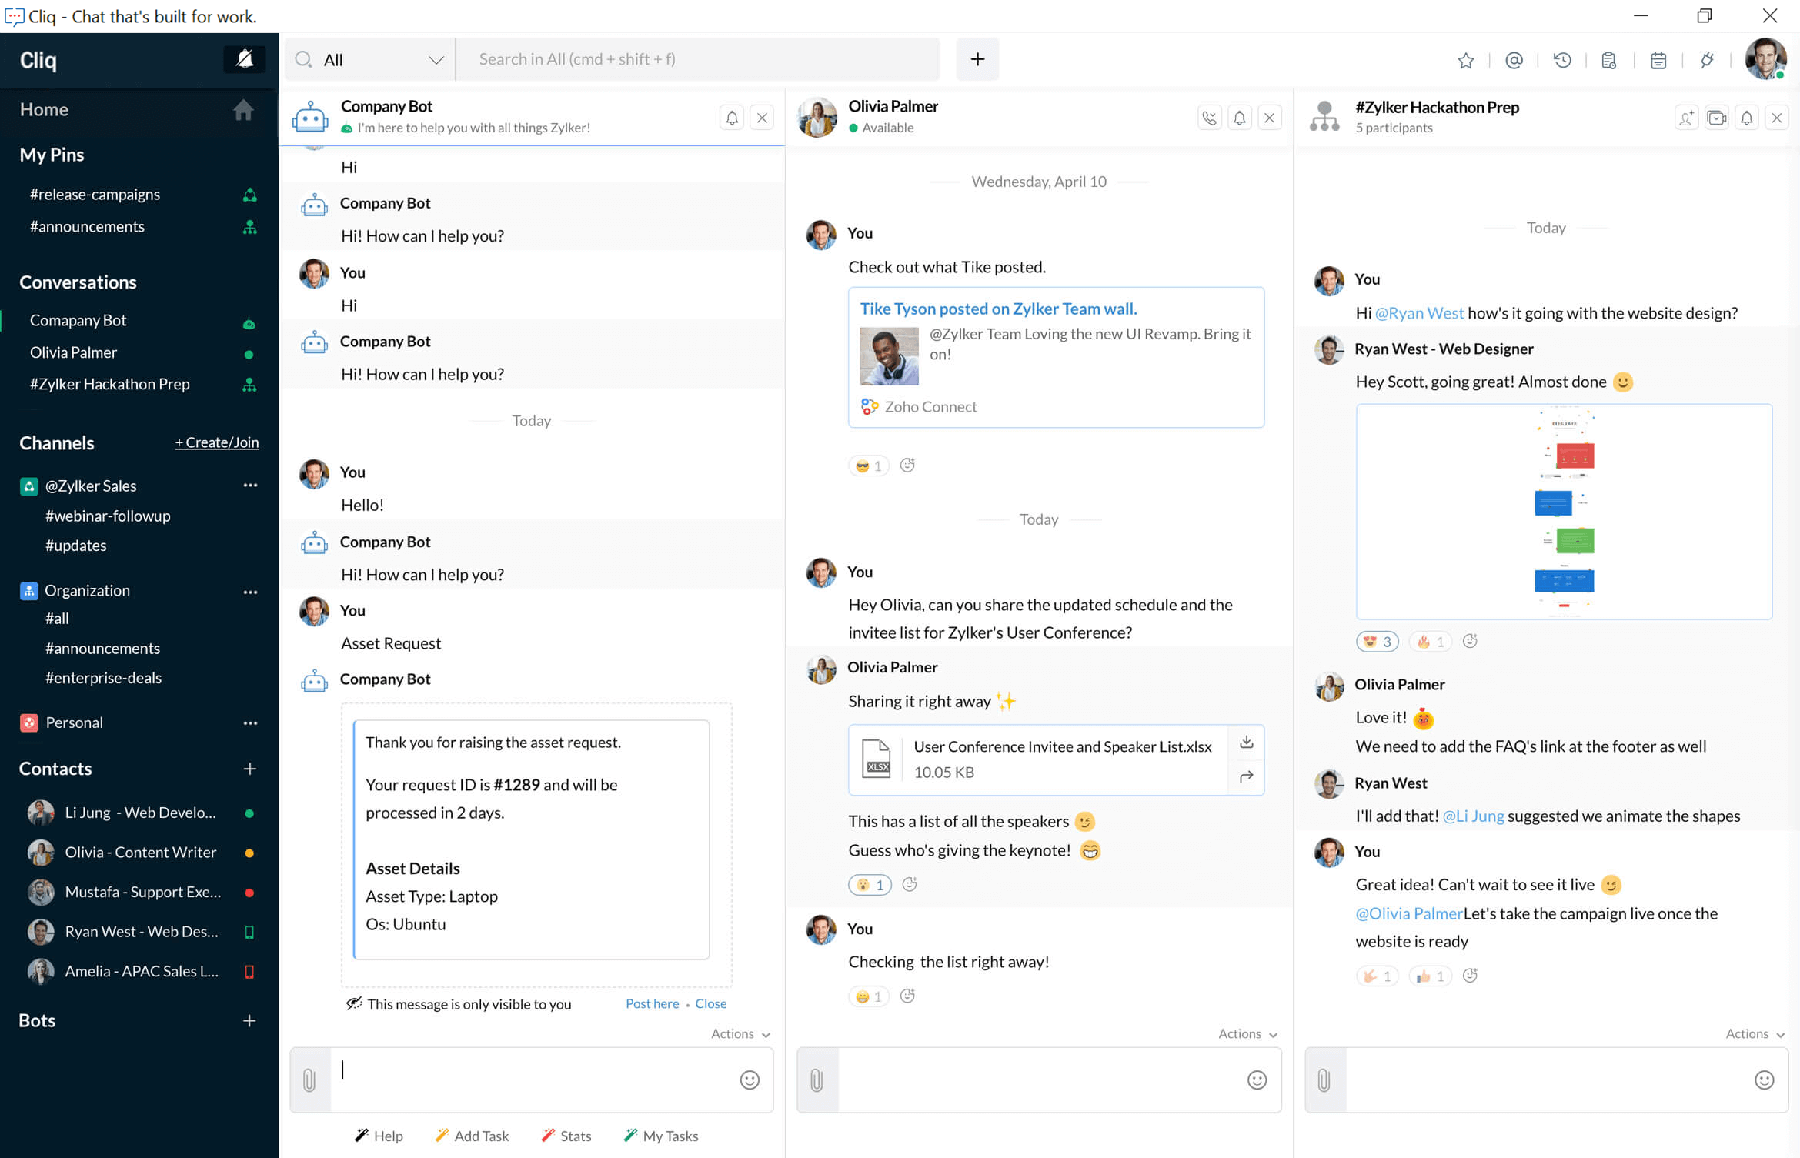Viewport: 1800px width, 1158px height.
Task: Open Tike Tyson posted on Zylker Team wall link
Action: (998, 309)
